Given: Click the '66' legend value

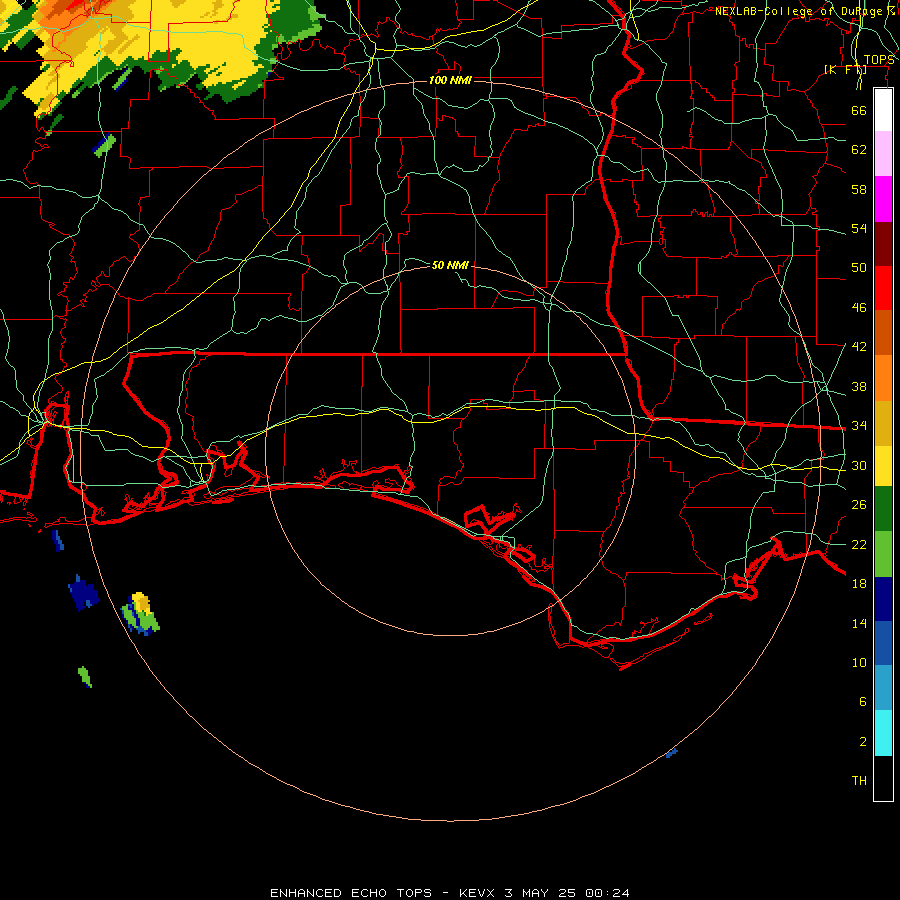Looking at the screenshot, I should click(859, 110).
